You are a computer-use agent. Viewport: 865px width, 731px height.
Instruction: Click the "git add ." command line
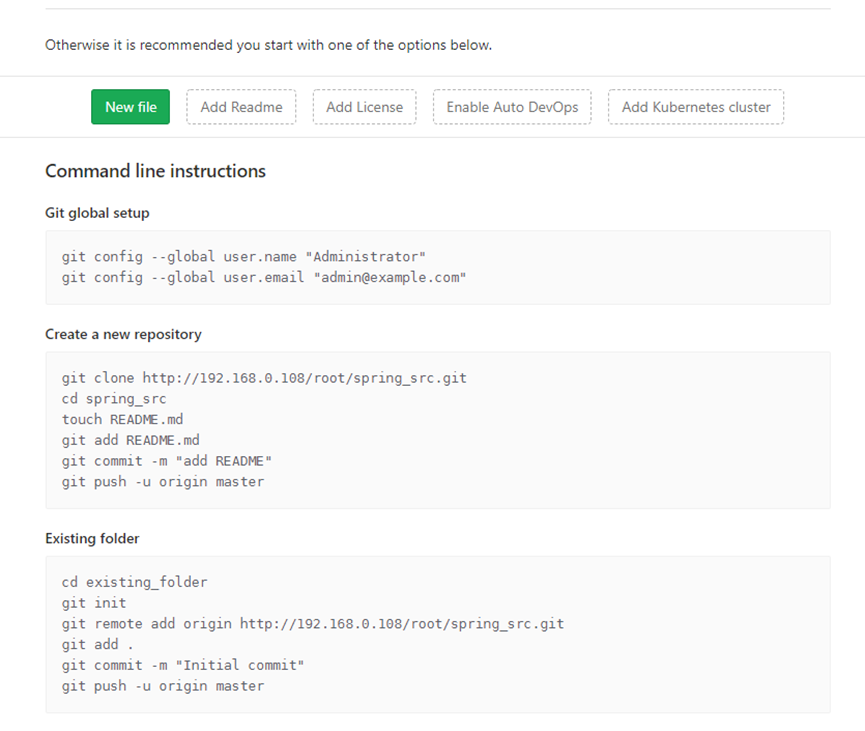[98, 644]
